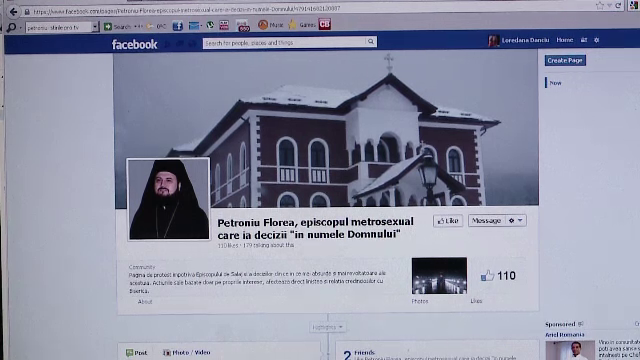
Task: Expand the toolbar search box dropdown arrow
Action: point(95,27)
